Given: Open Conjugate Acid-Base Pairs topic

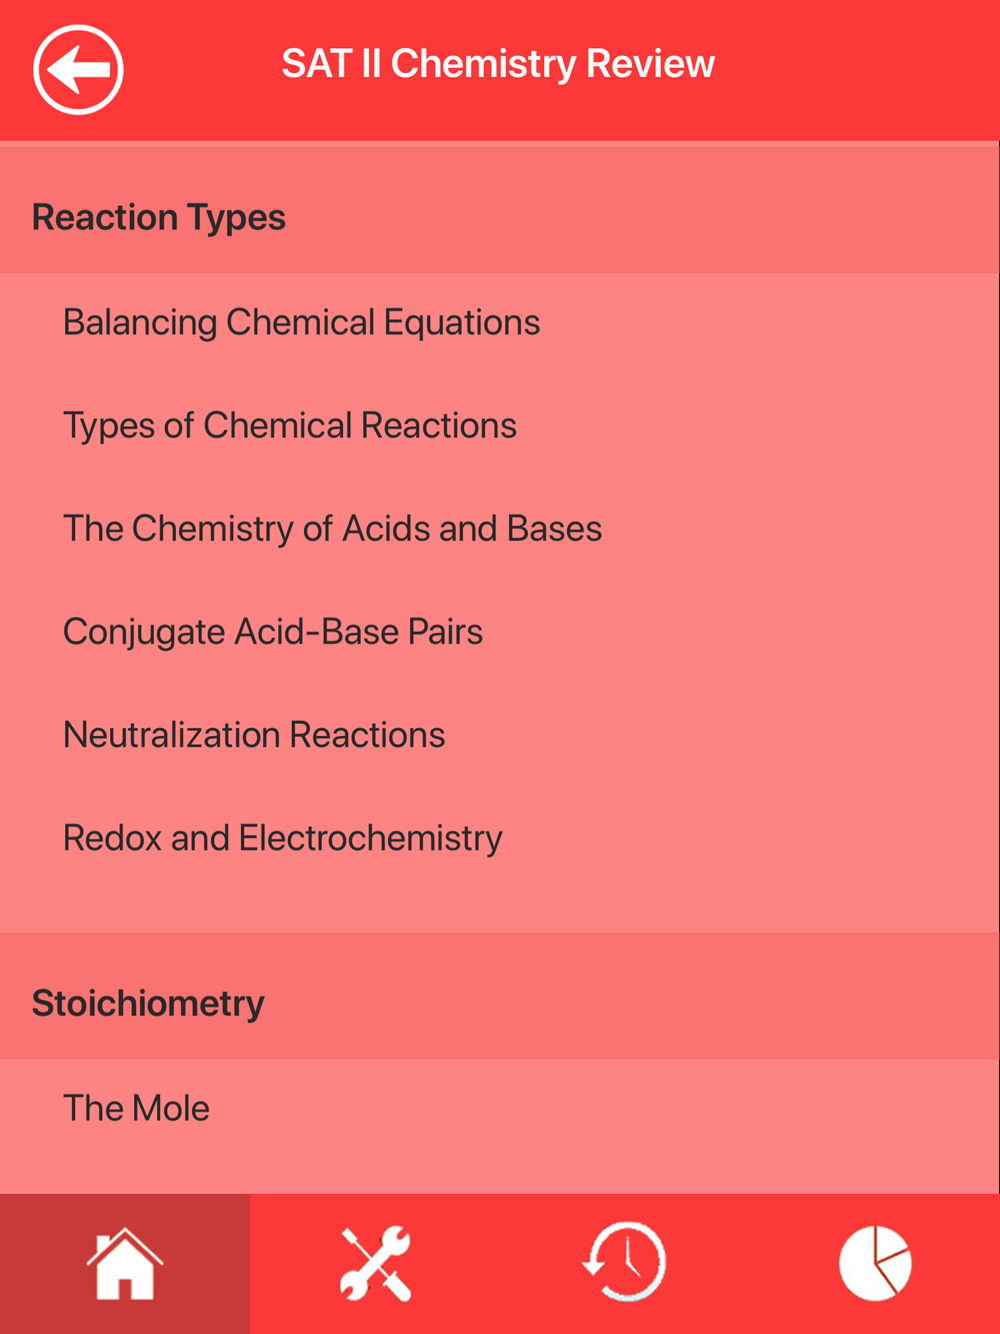Looking at the screenshot, I should [x=500, y=632].
